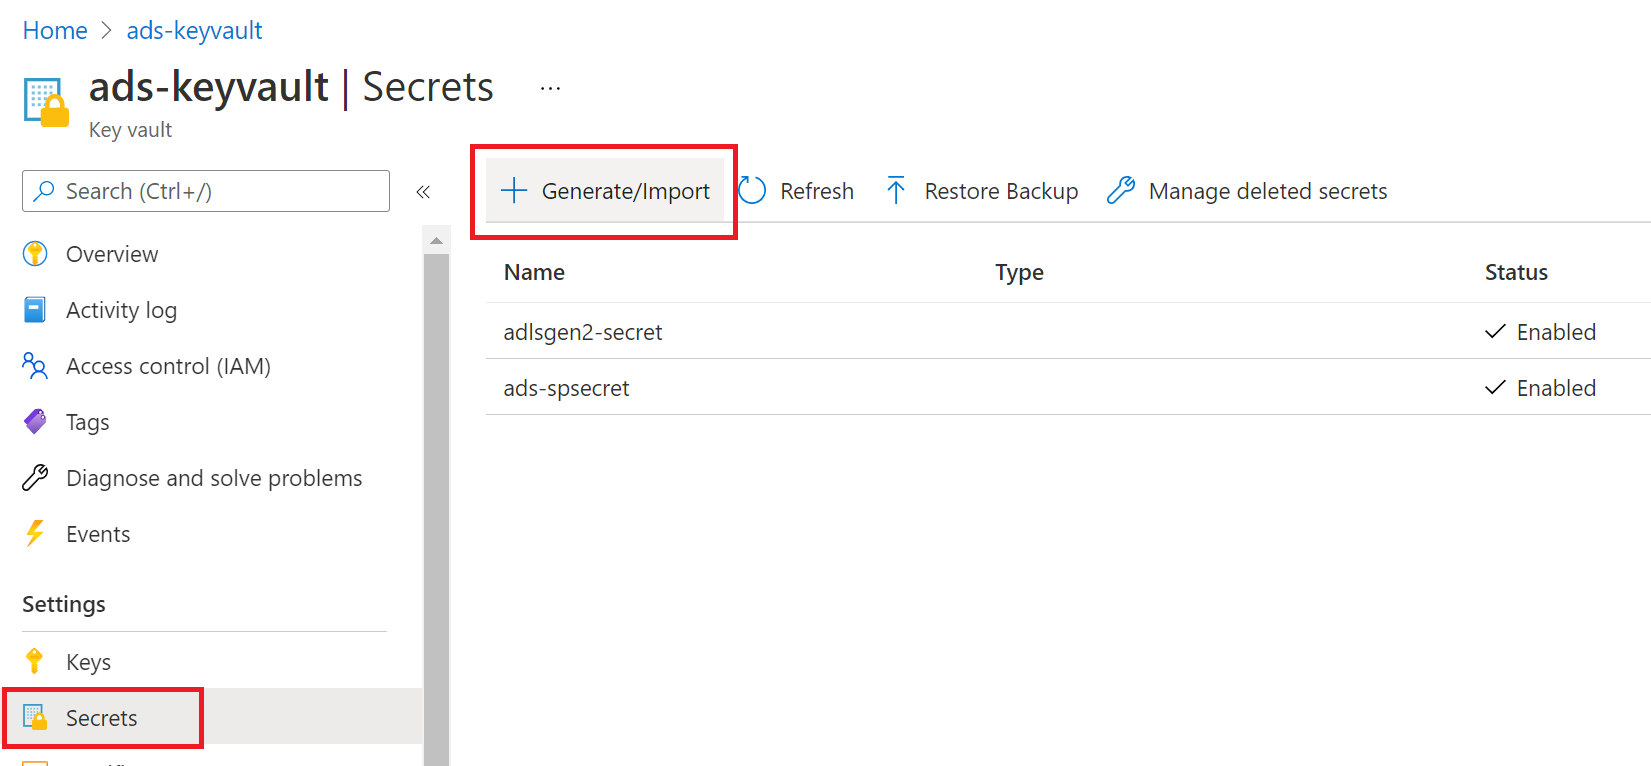
Task: Open Diagnose and solve problems
Action: pos(213,478)
